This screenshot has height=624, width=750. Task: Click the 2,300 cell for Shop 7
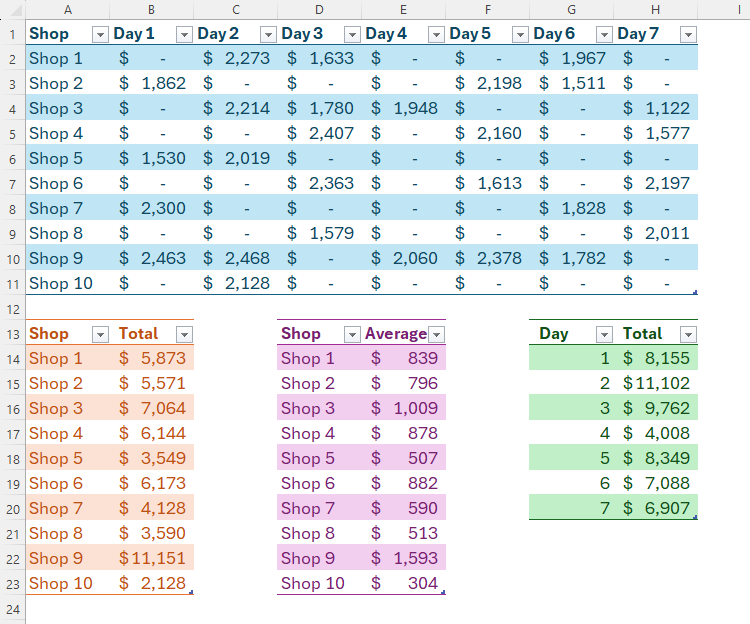151,208
